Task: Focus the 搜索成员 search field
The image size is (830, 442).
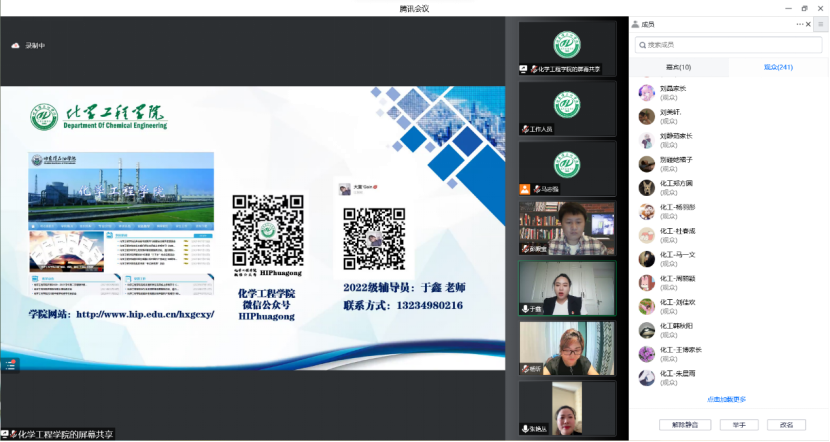Action: [x=728, y=46]
